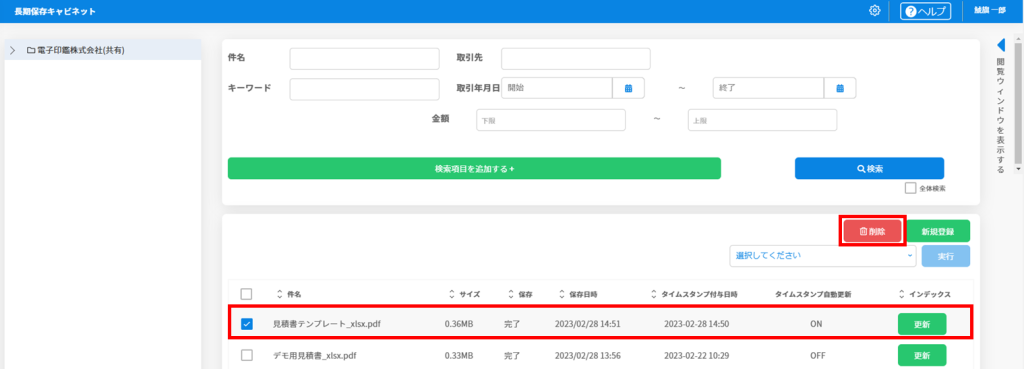Click the 実行 execute button
The height and width of the screenshot is (369, 1024).
tap(946, 256)
